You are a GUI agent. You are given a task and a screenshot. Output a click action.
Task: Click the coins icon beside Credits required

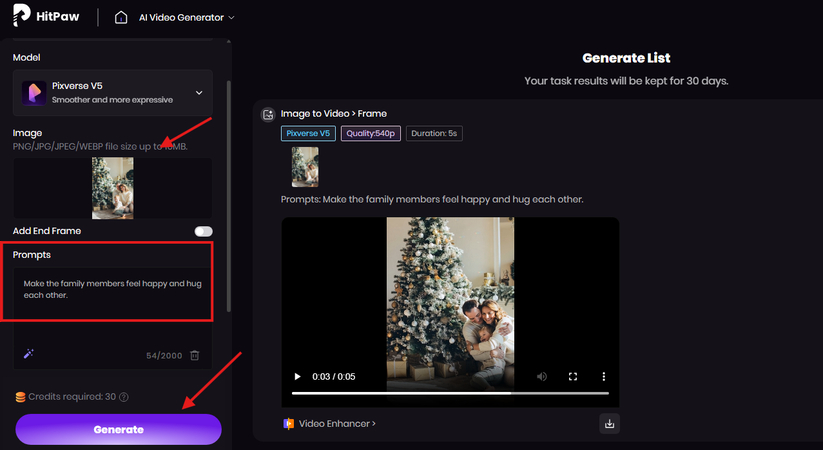[20, 397]
